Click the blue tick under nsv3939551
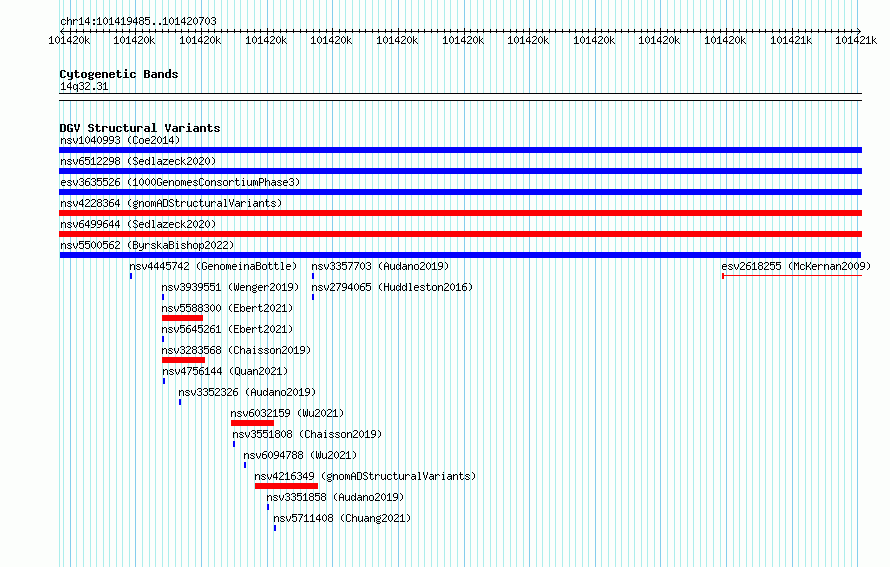Viewport: 890px width, 567px height. pyautogui.click(x=163, y=297)
